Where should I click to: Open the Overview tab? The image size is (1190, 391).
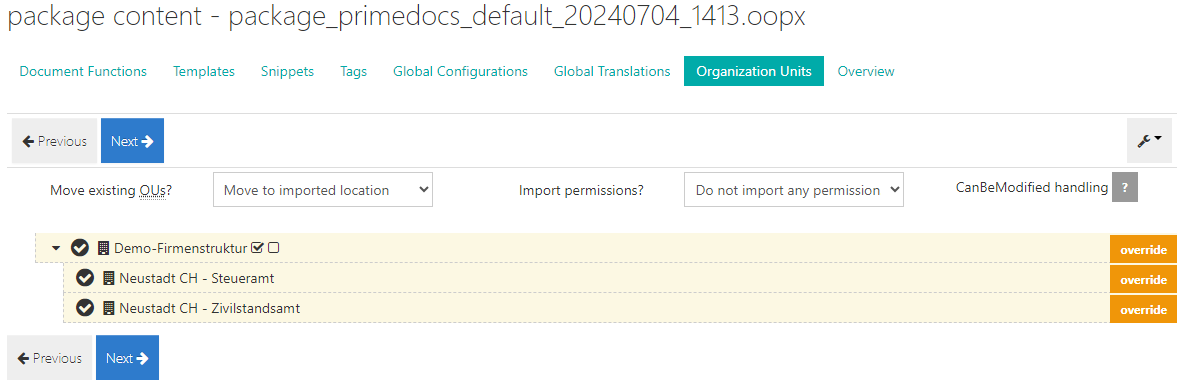pyautogui.click(x=866, y=71)
